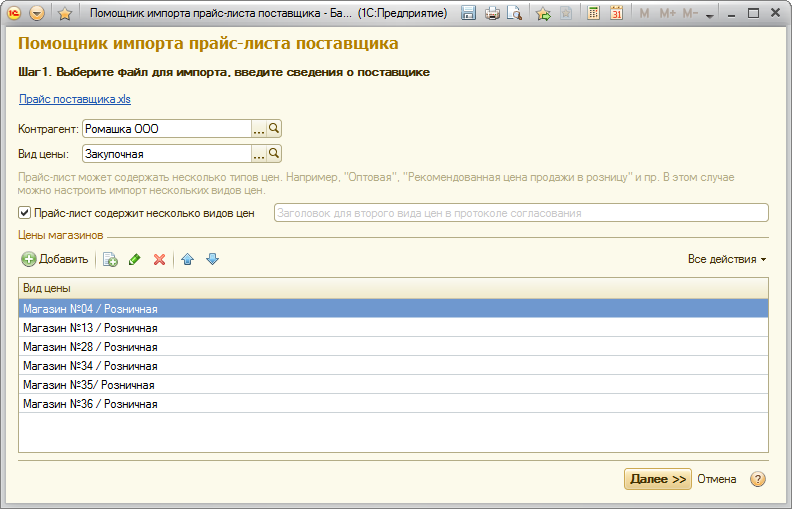Image resolution: width=792 pixels, height=509 pixels.
Task: Toggle 'Прайс-лист содержит несколько видов цен' checkbox
Action: click(x=24, y=213)
